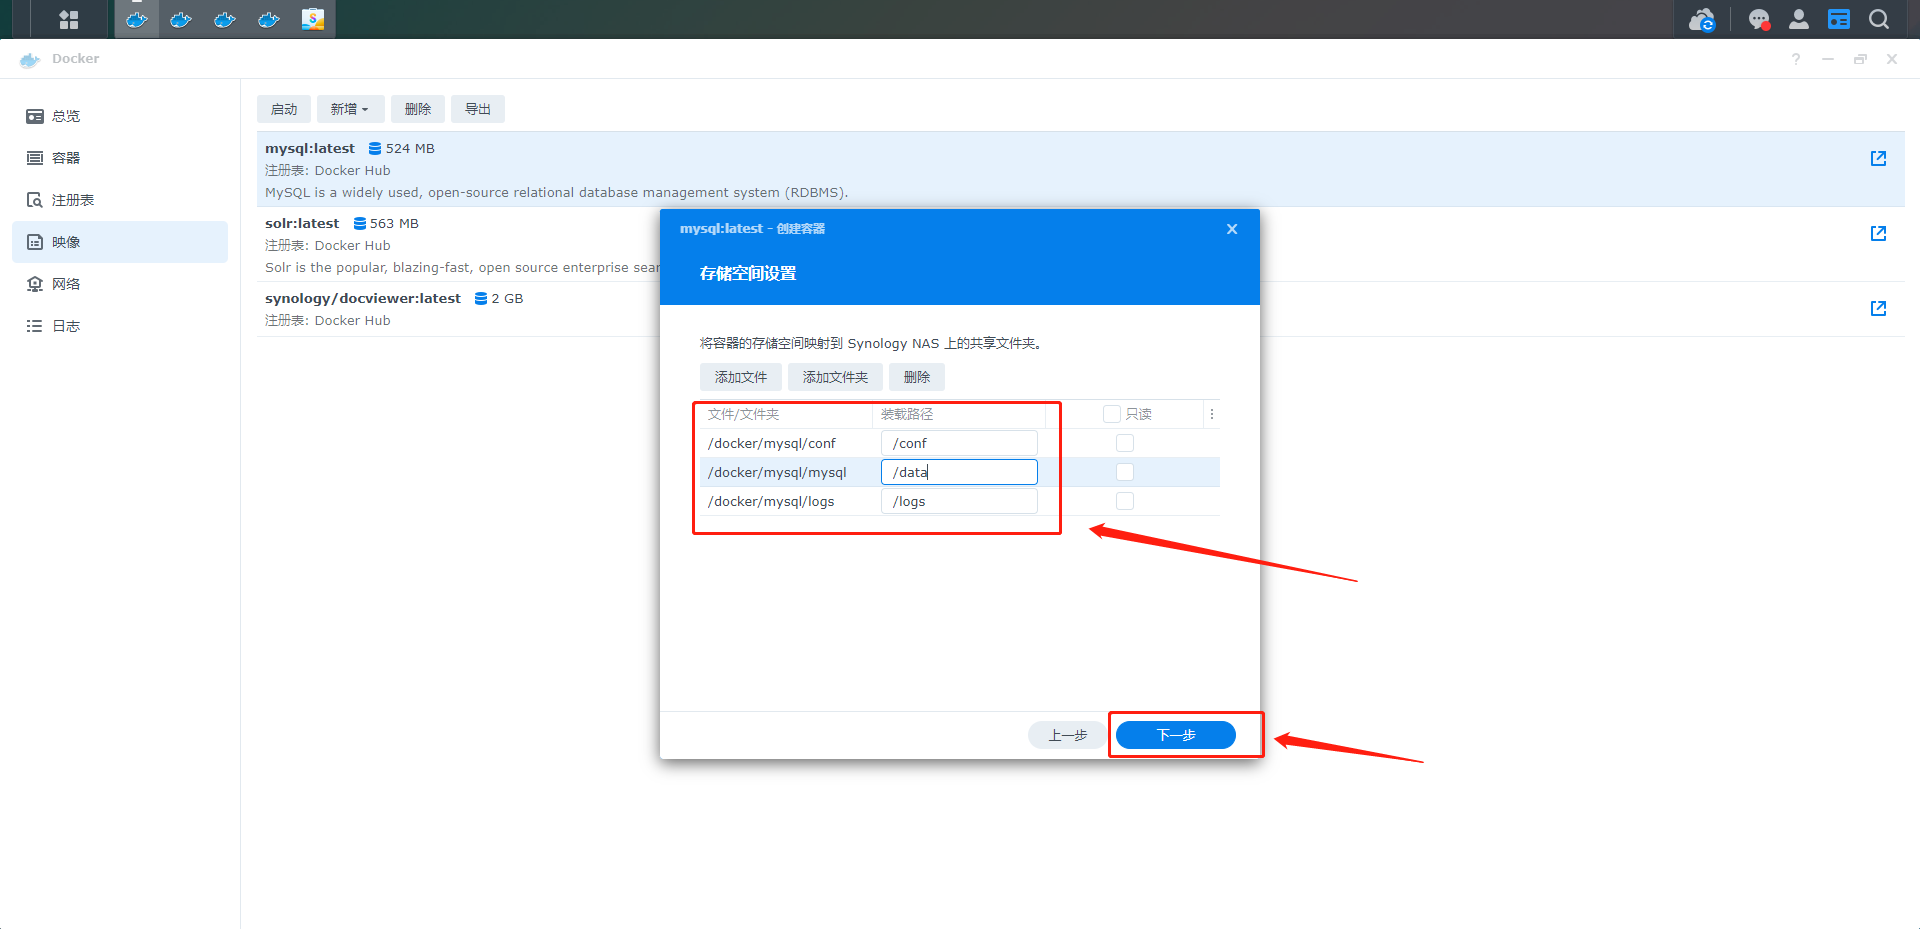Click the 文件/文件夹 column header
Screen dimensions: 1920x929
[786, 414]
